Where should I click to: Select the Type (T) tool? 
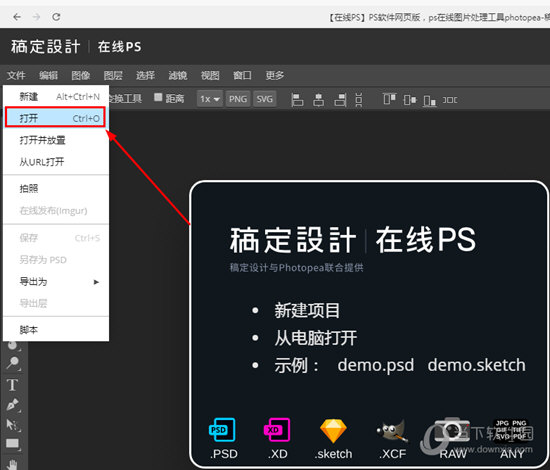12,385
